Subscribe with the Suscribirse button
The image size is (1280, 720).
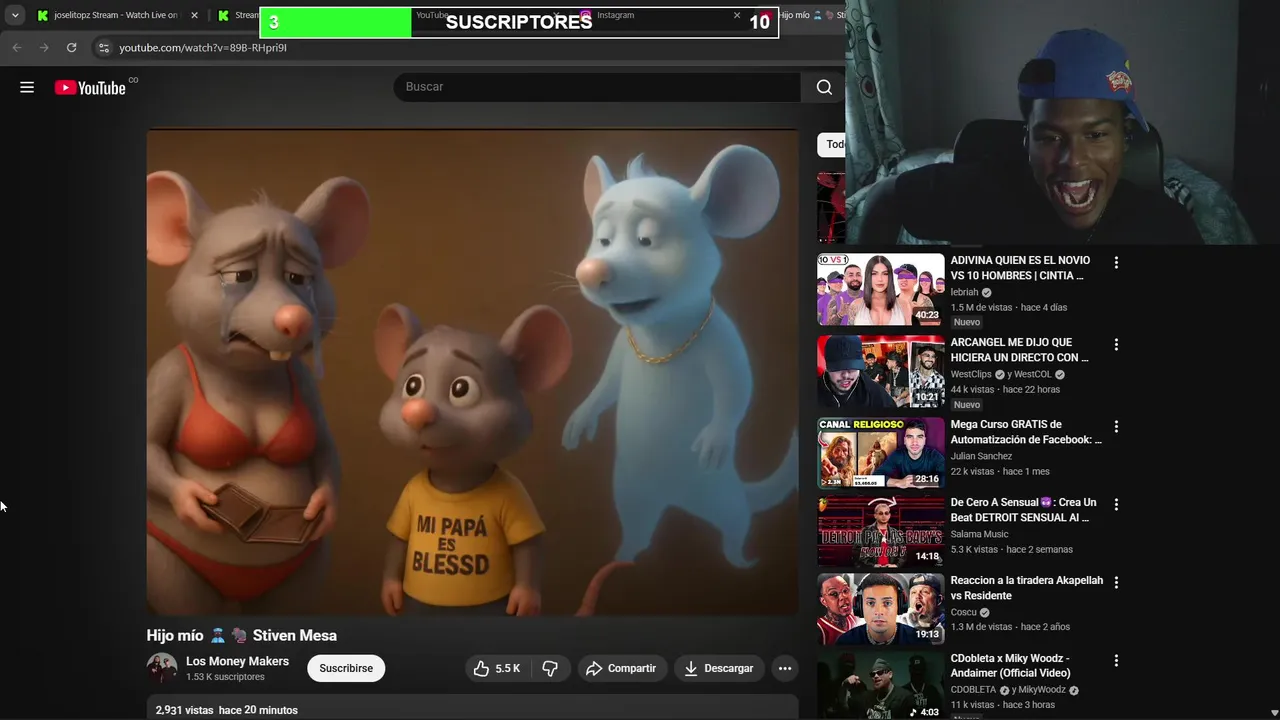tap(346, 668)
